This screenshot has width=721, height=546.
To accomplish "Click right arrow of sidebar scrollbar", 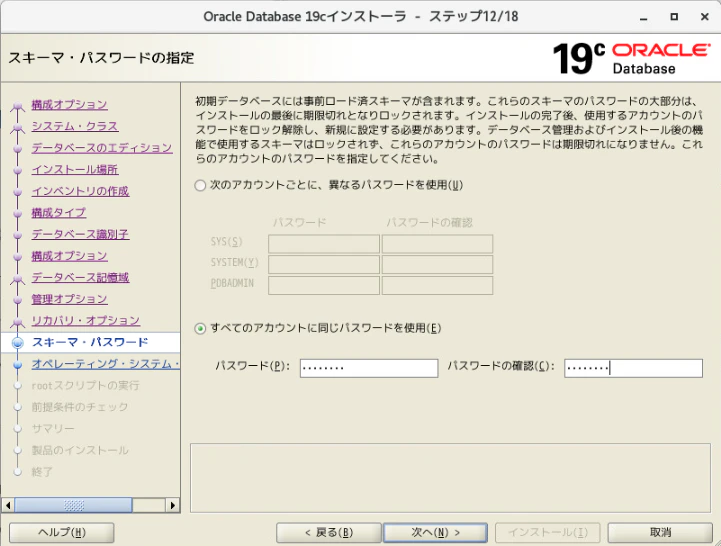I will 172,505.
